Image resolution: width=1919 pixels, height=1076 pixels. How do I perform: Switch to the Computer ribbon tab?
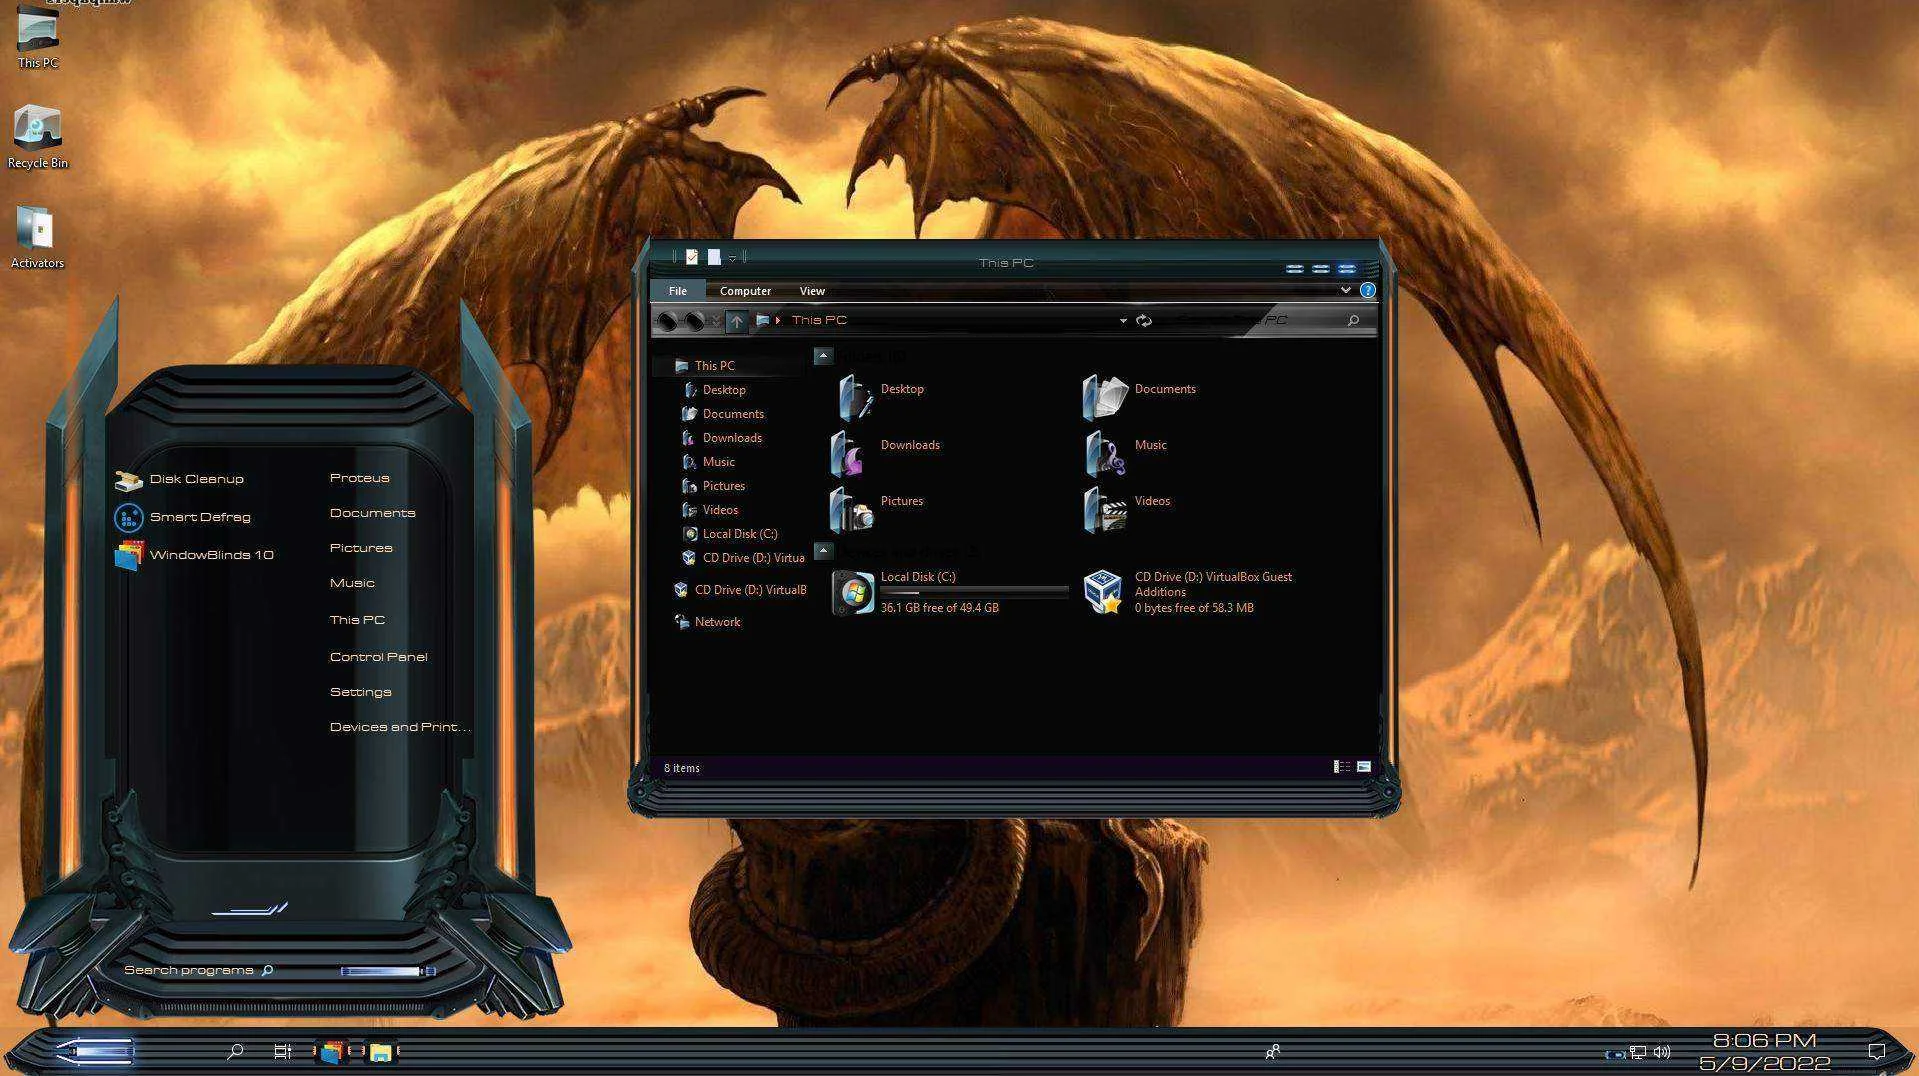745,291
